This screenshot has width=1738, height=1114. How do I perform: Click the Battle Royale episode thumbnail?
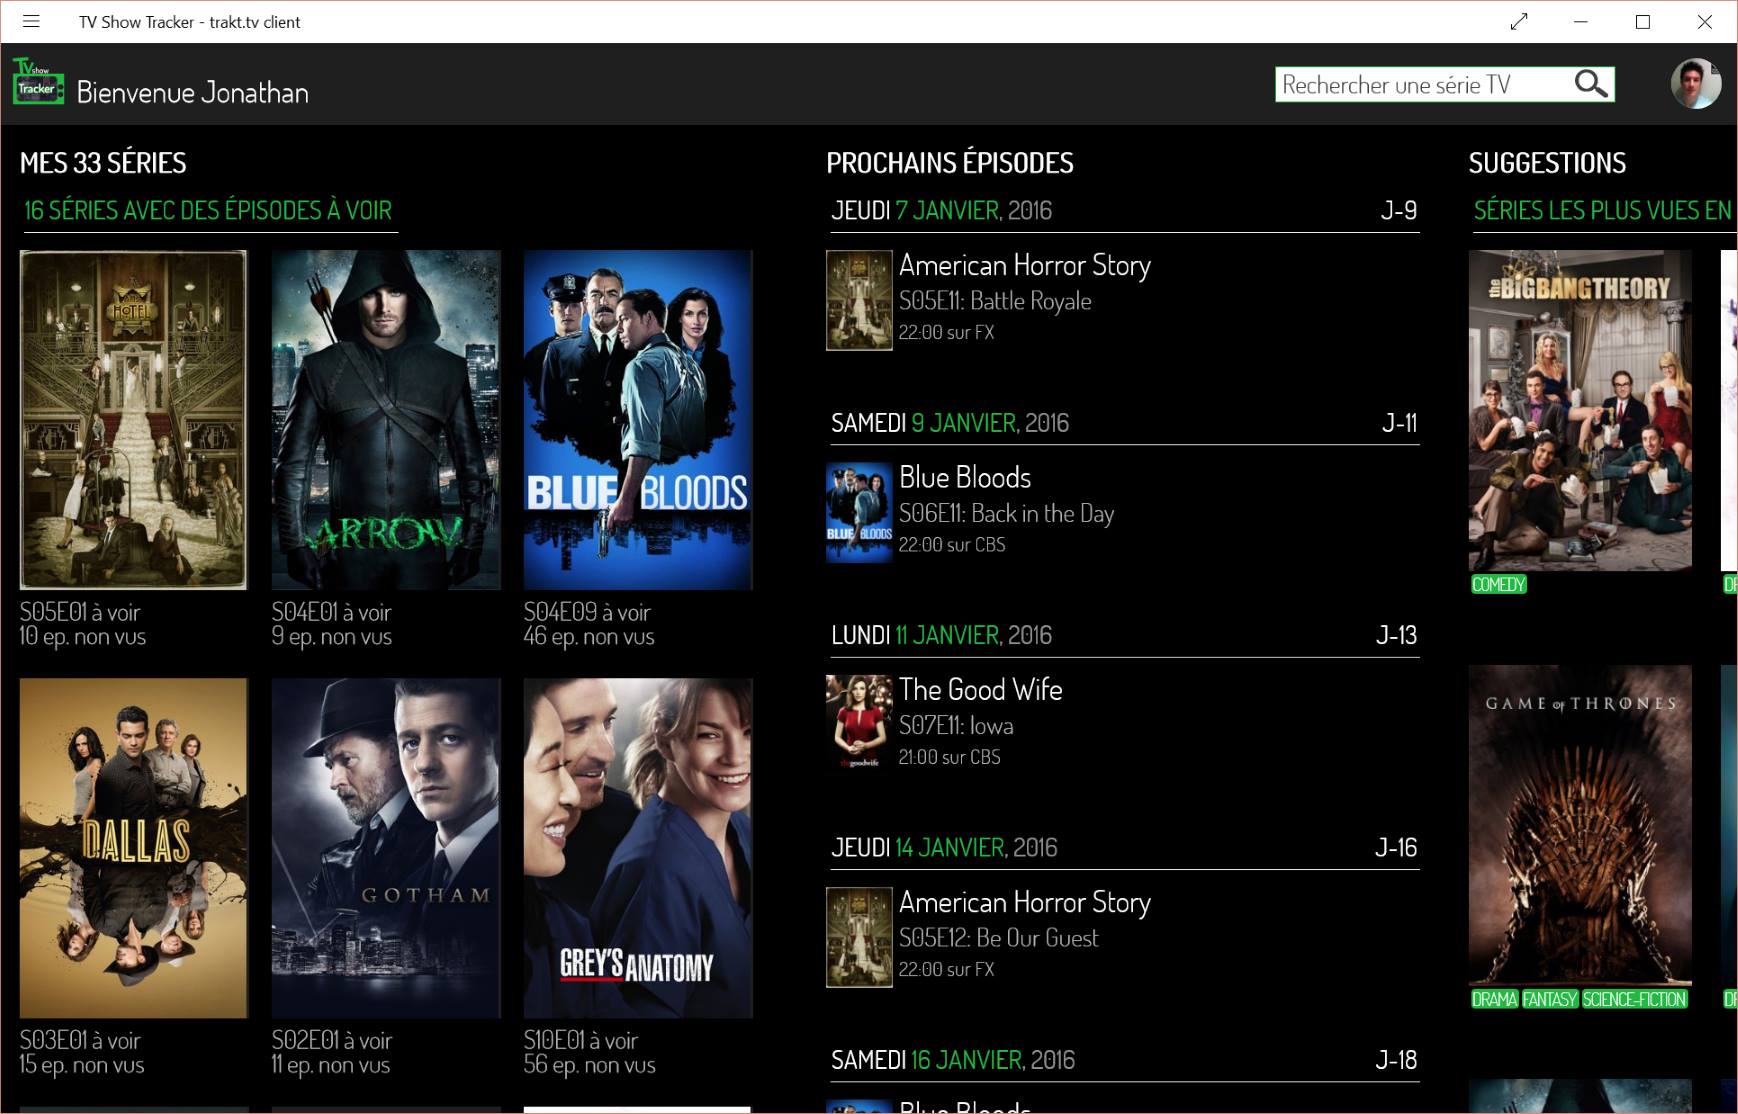pos(859,300)
